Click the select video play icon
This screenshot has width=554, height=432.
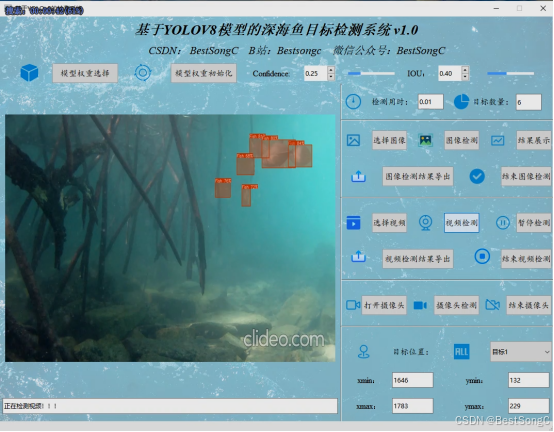tap(353, 223)
